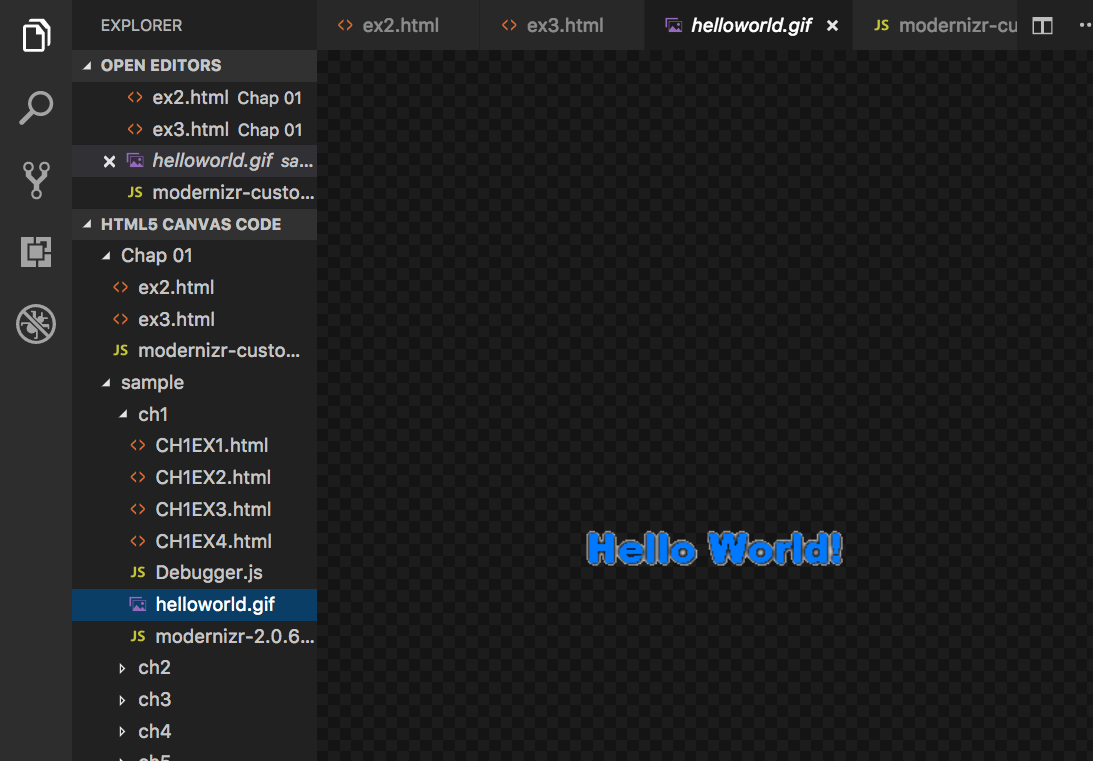
Task: Click the Debug icon at the sidebar bottom
Action: click(36, 324)
